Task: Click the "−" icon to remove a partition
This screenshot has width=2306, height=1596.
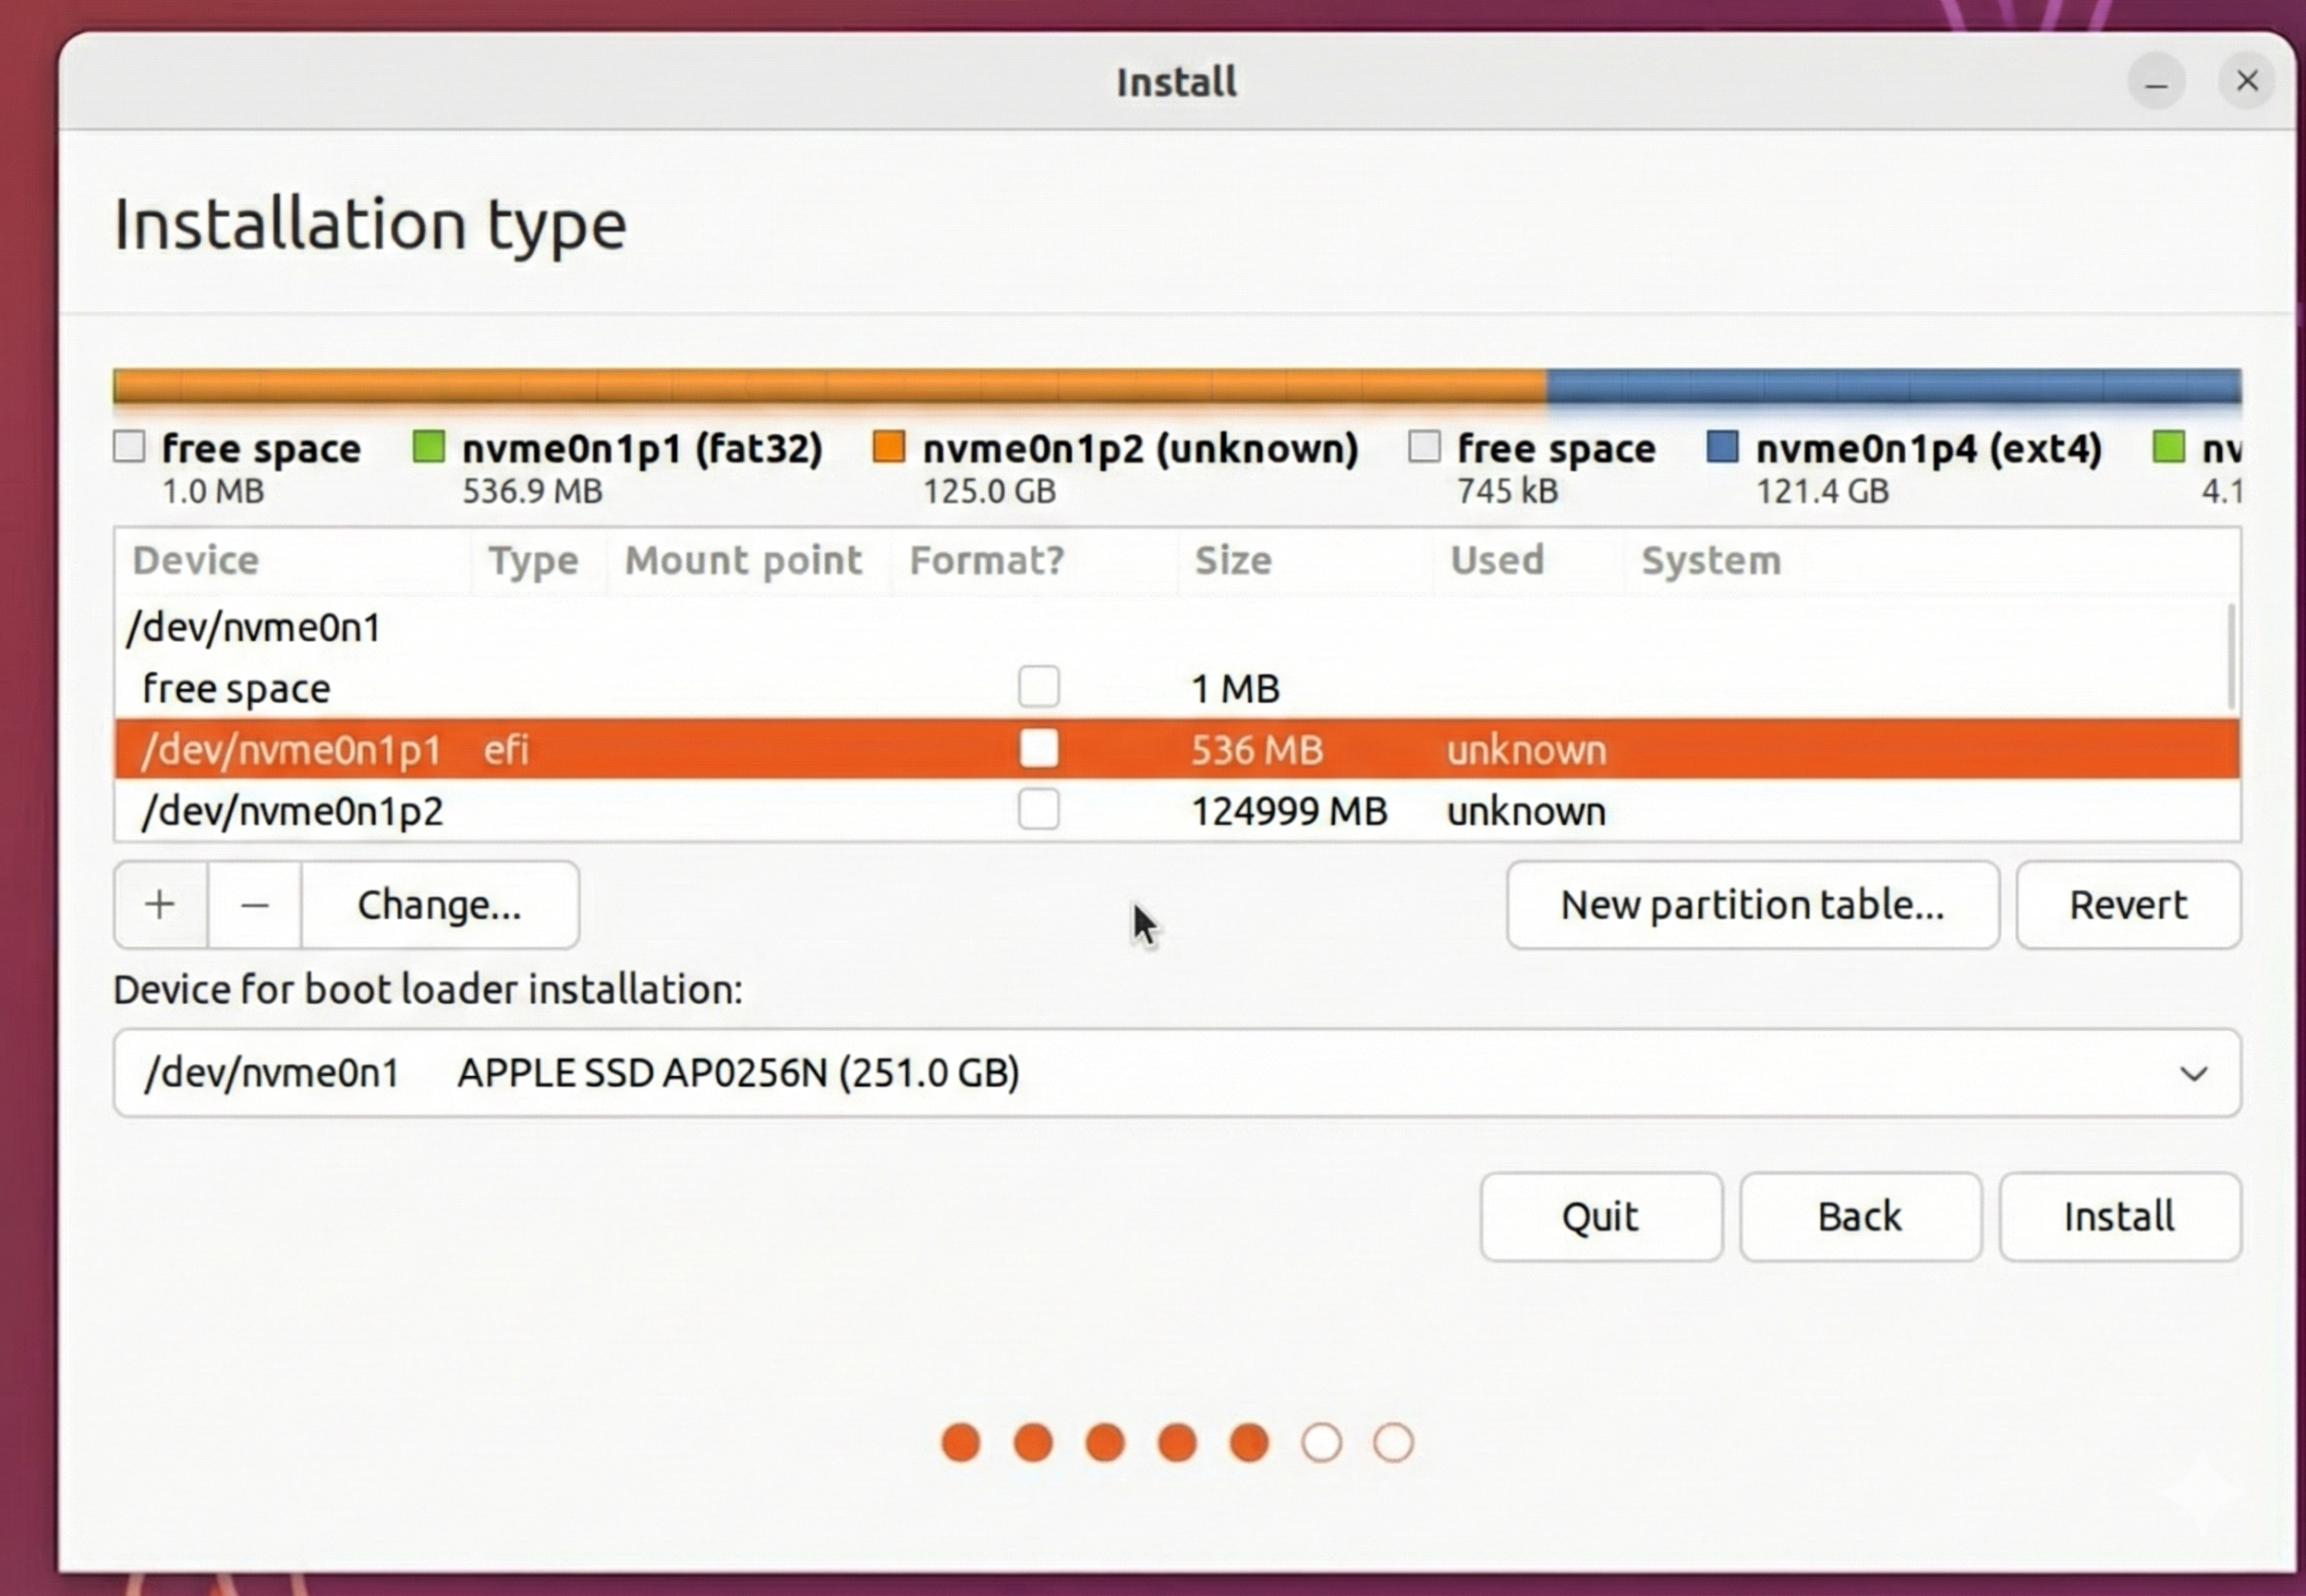Action: [x=253, y=905]
